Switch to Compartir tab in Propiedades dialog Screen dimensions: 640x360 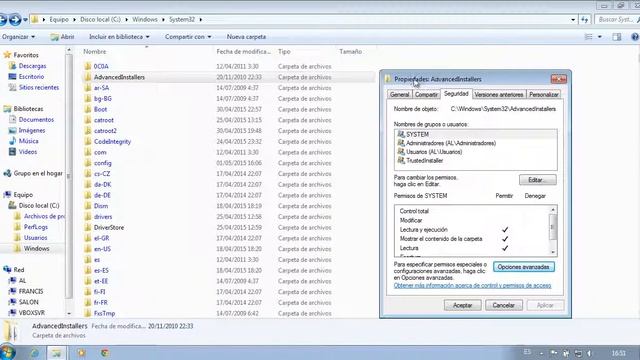point(426,94)
